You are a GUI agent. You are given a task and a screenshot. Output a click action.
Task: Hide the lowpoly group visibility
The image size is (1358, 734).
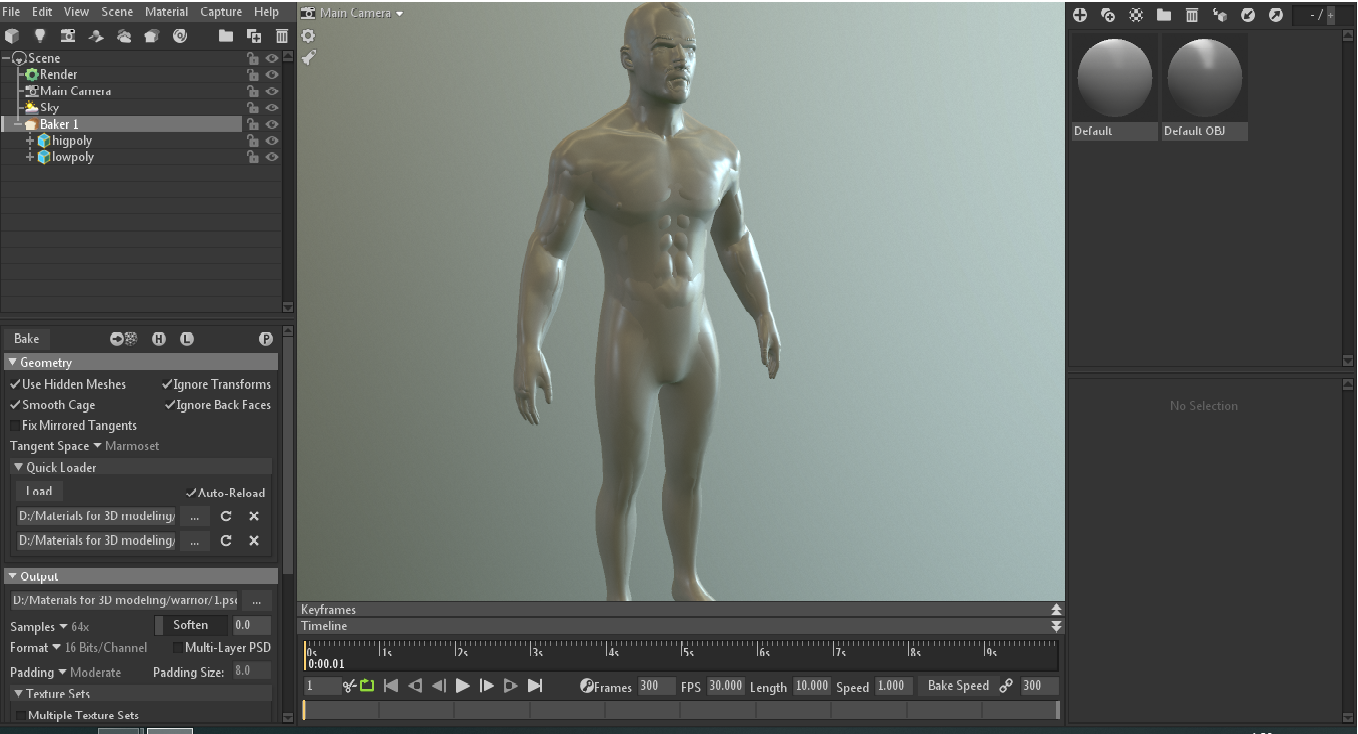(x=271, y=157)
